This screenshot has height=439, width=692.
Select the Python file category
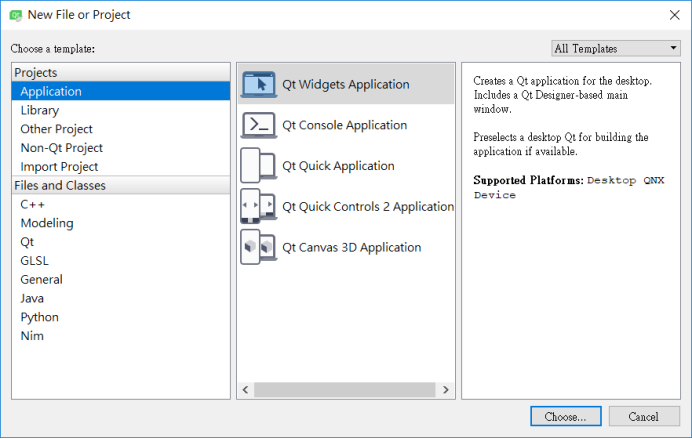[39, 317]
